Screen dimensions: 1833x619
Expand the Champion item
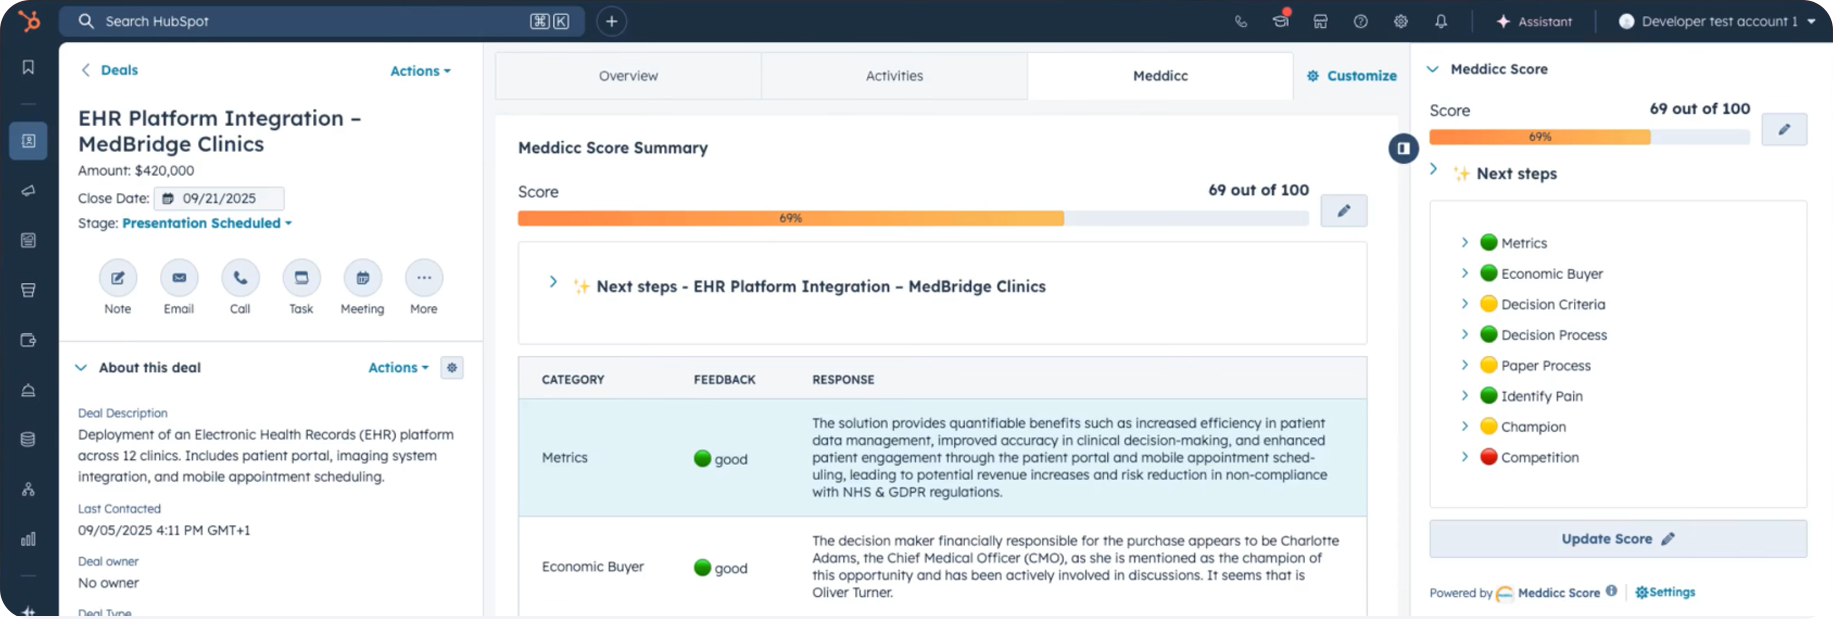tap(1464, 426)
